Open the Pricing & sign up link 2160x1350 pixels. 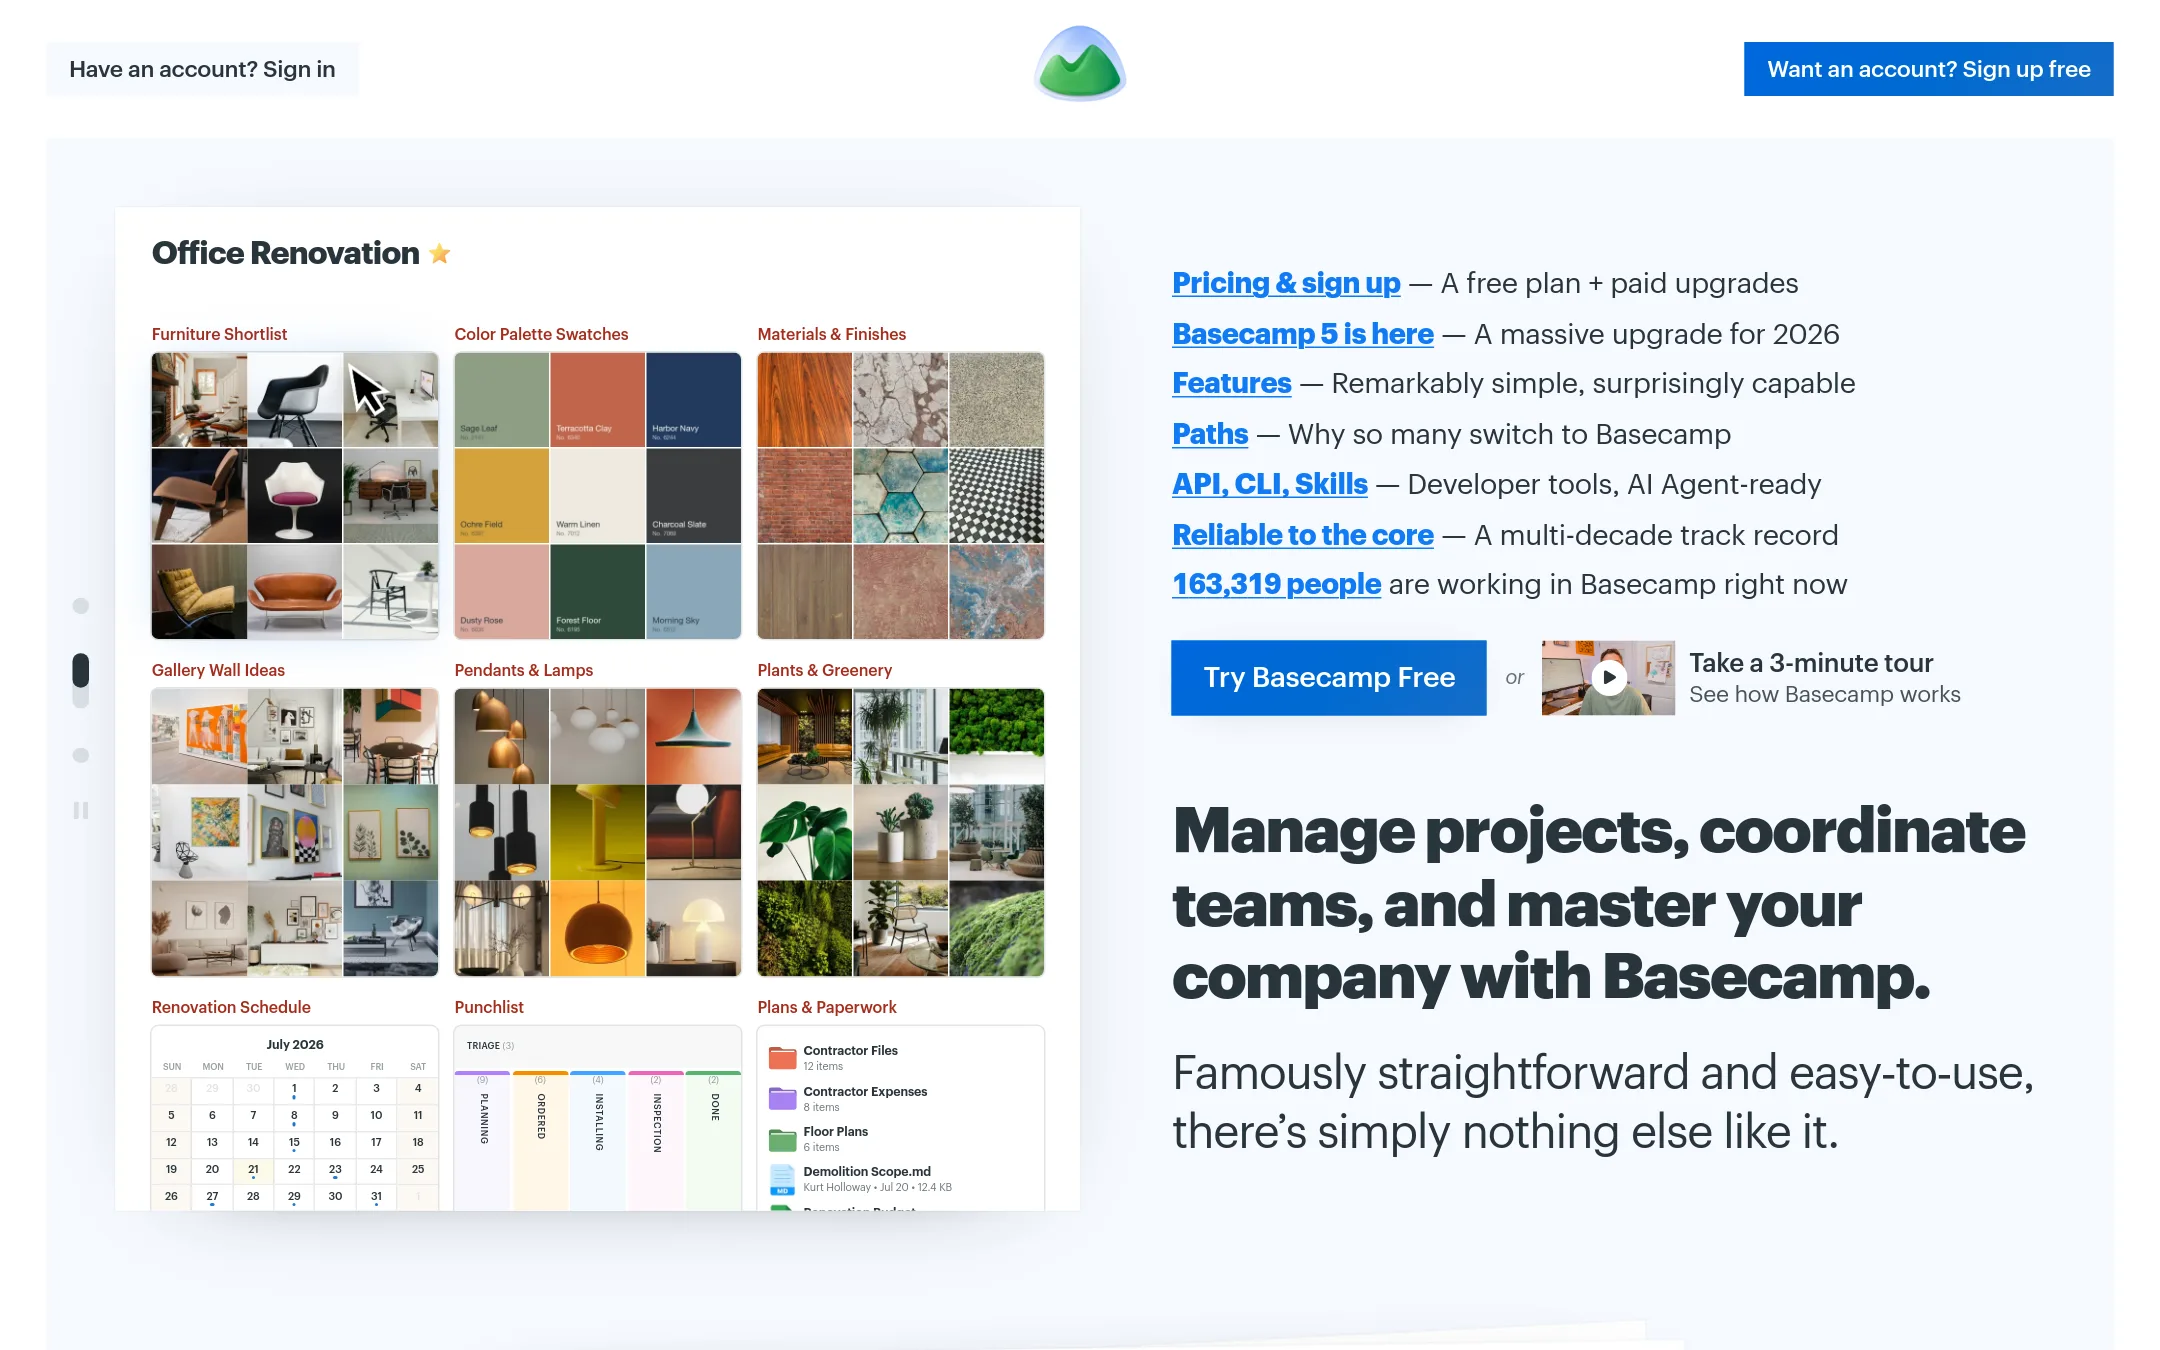click(1286, 283)
